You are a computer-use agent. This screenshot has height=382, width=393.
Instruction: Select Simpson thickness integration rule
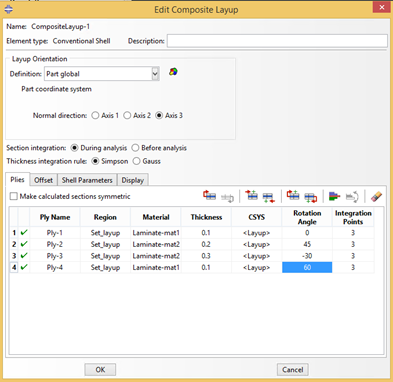point(95,161)
